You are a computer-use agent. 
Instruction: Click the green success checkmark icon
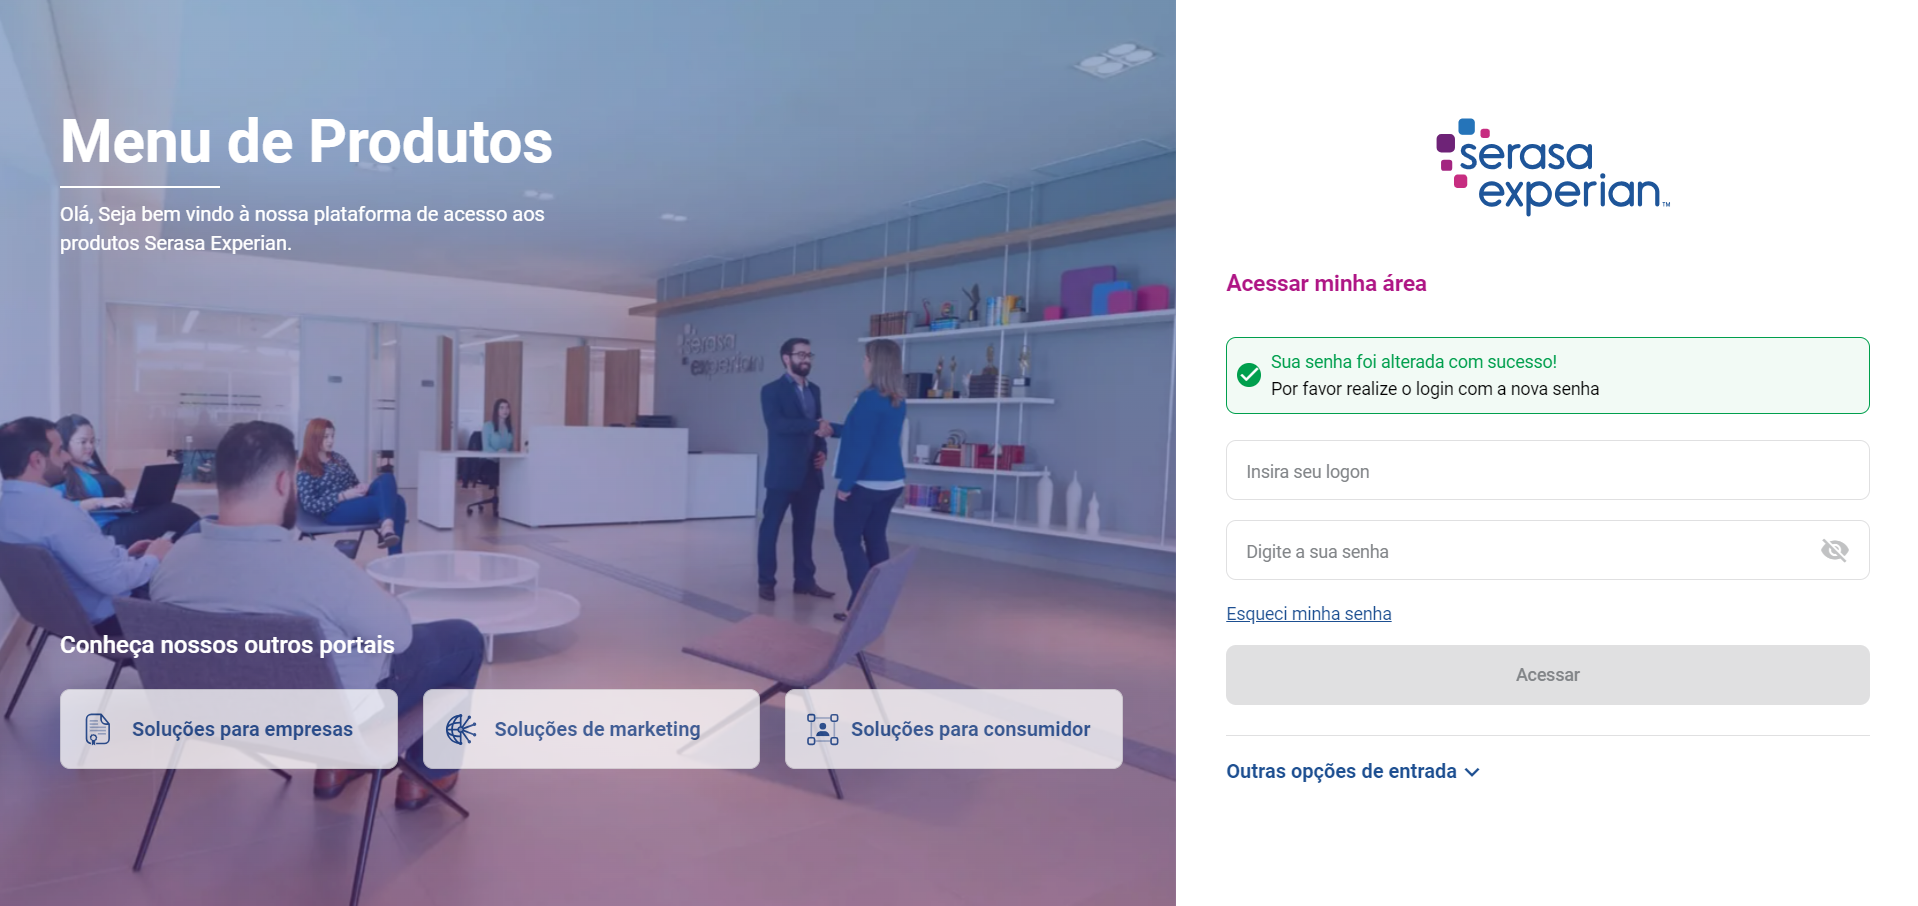tap(1249, 375)
